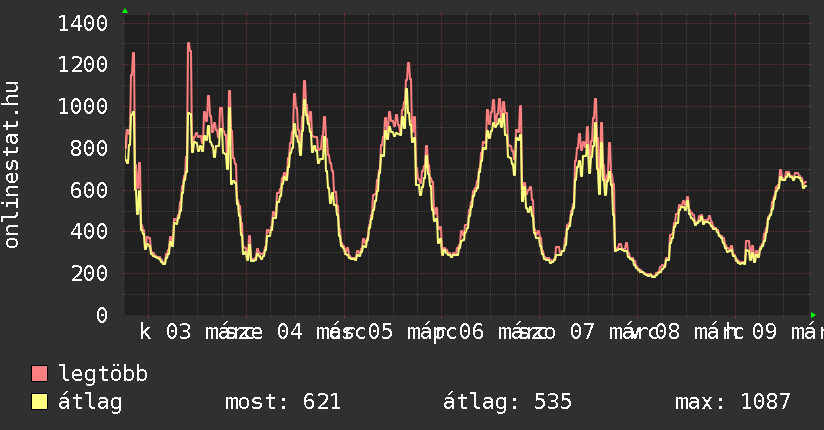
Task: Select the legtöbb legend label
Action: click(103, 374)
